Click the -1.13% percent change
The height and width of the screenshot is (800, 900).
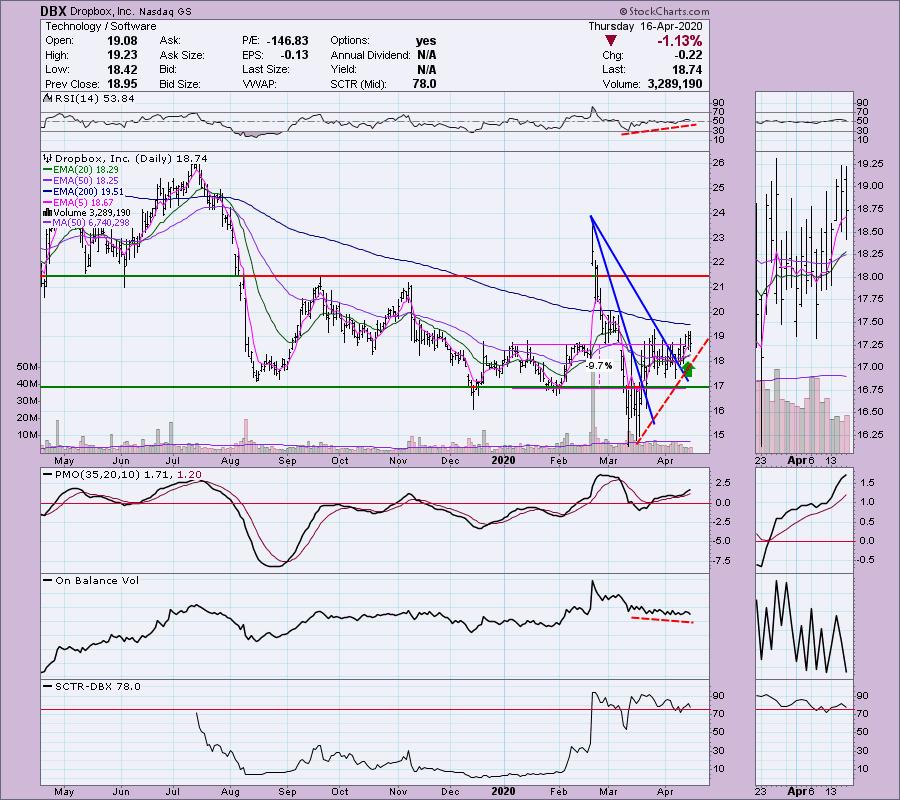coord(679,41)
